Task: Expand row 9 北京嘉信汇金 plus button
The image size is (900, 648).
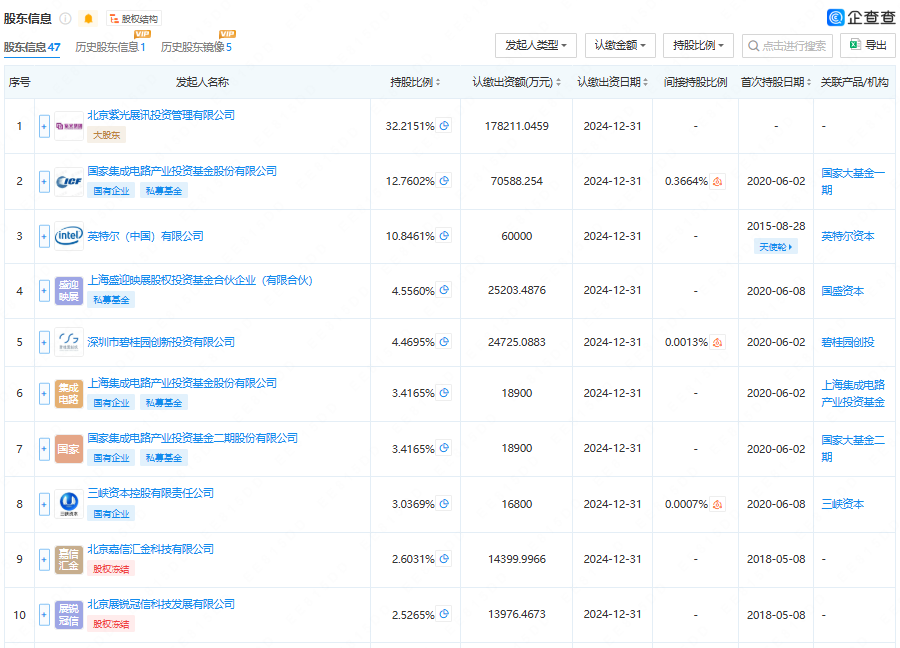Action: coord(44,560)
